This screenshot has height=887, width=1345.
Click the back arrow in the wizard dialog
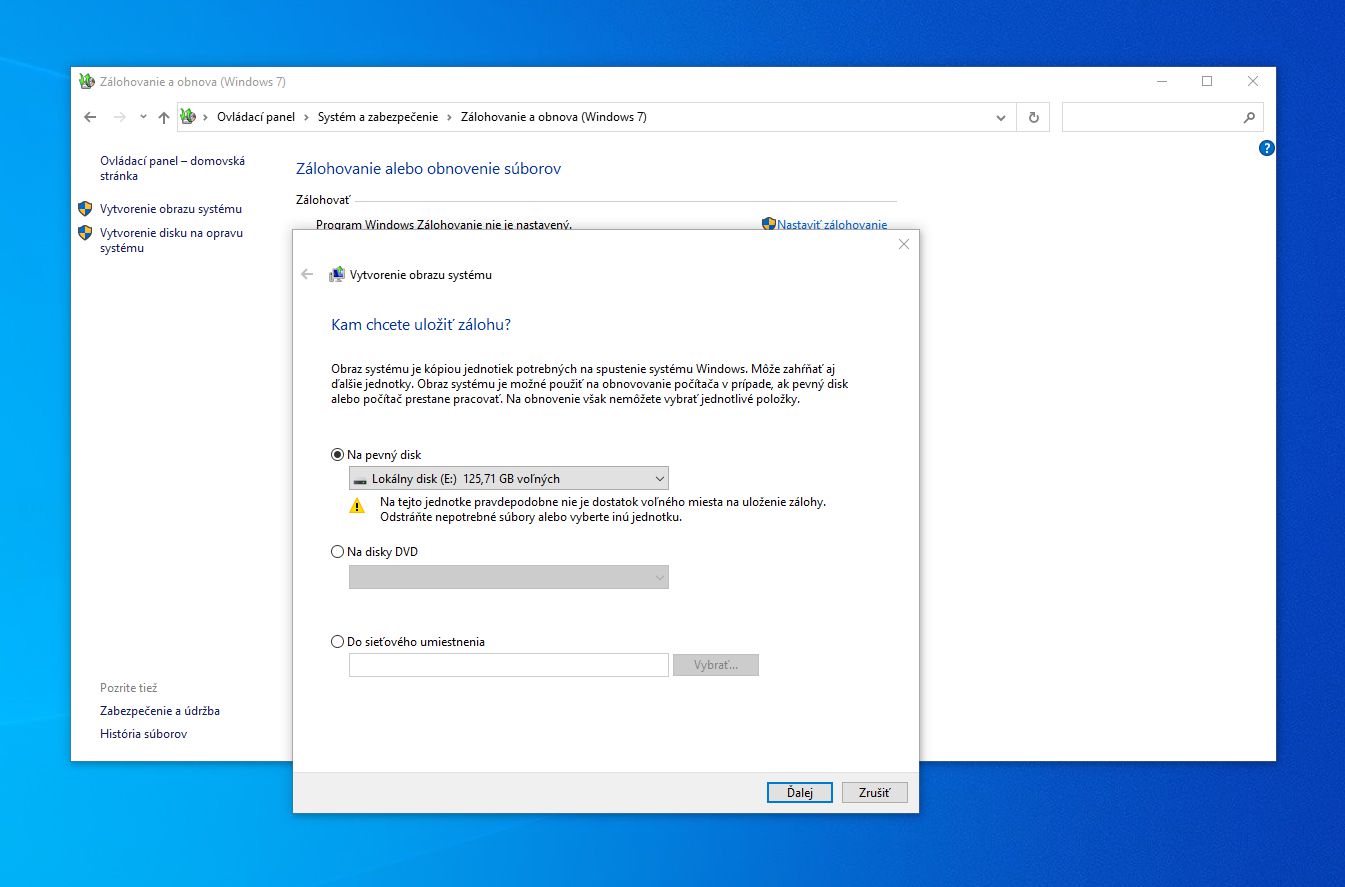click(x=307, y=274)
